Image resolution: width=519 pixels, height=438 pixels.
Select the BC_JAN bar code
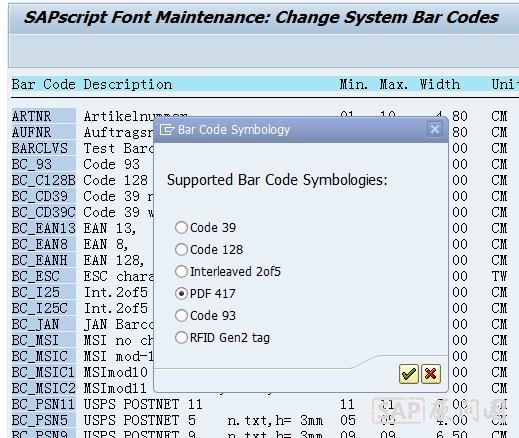[44, 324]
